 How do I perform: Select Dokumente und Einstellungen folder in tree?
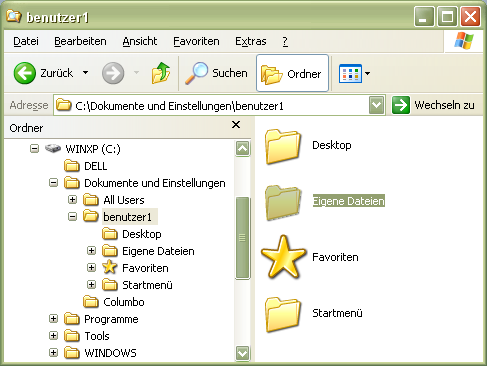pyautogui.click(x=145, y=183)
